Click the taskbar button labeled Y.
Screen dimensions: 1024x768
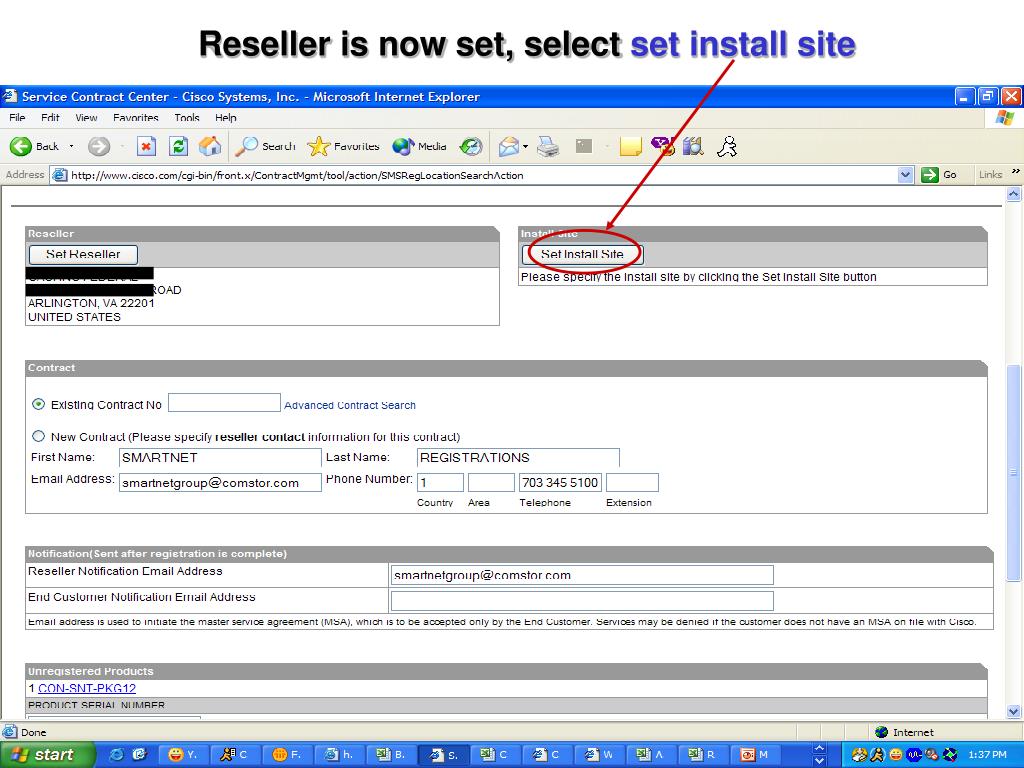click(x=182, y=755)
